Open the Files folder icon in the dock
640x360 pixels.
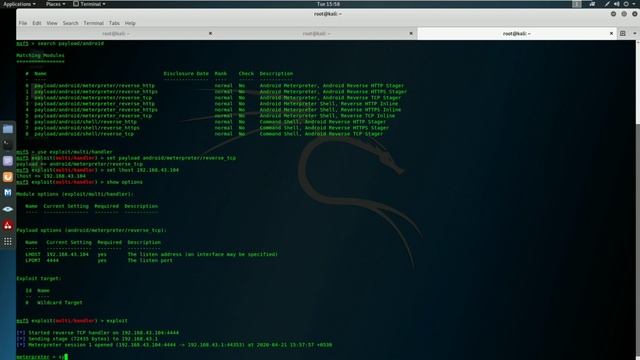8,129
